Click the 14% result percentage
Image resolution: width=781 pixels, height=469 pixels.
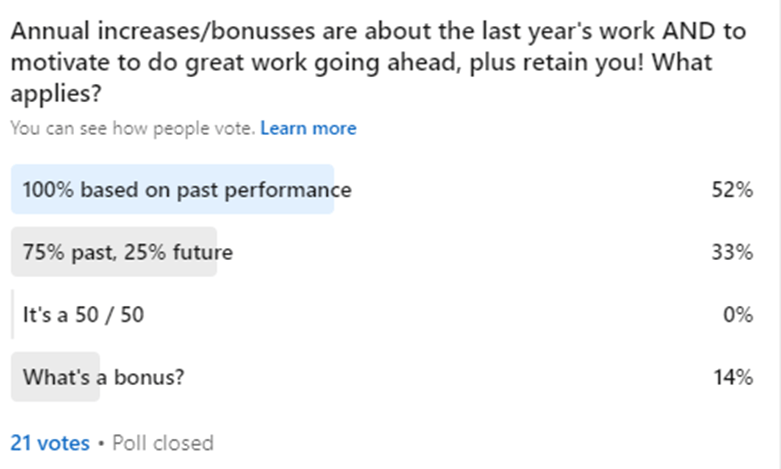tap(735, 377)
